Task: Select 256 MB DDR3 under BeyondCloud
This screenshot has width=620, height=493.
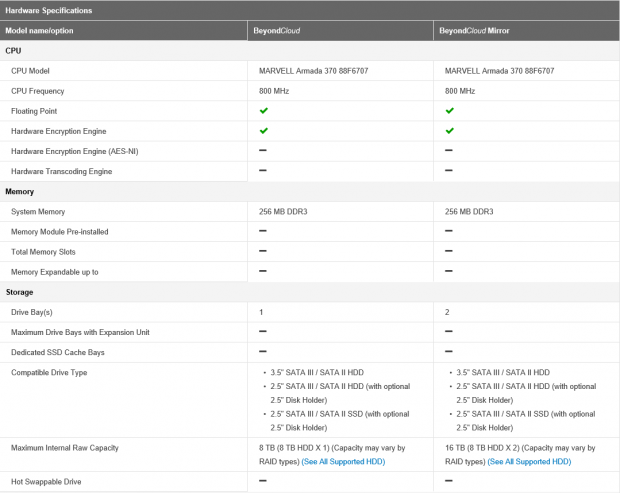Action: [x=283, y=212]
